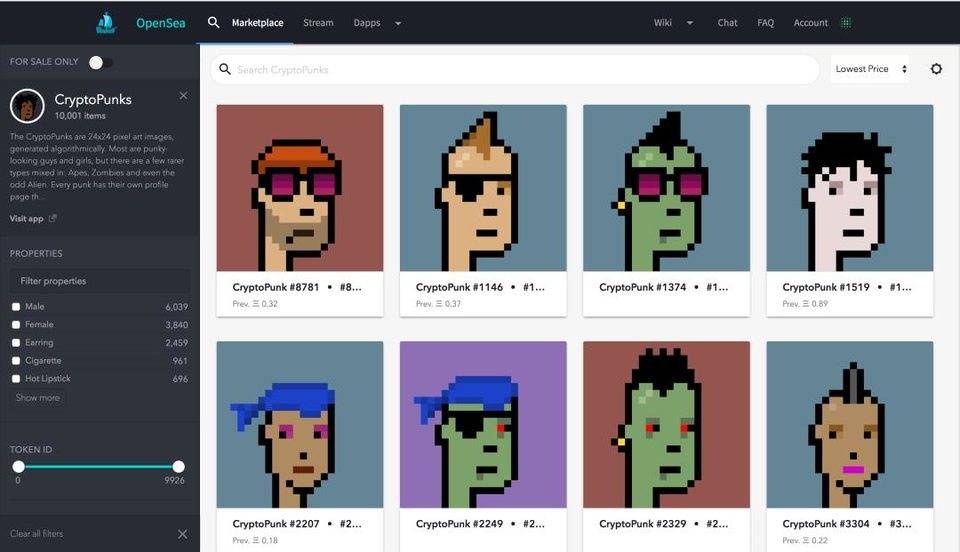Image resolution: width=960 pixels, height=552 pixels.
Task: Open the CryptoPunk #1146 title link
Action: [459, 287]
